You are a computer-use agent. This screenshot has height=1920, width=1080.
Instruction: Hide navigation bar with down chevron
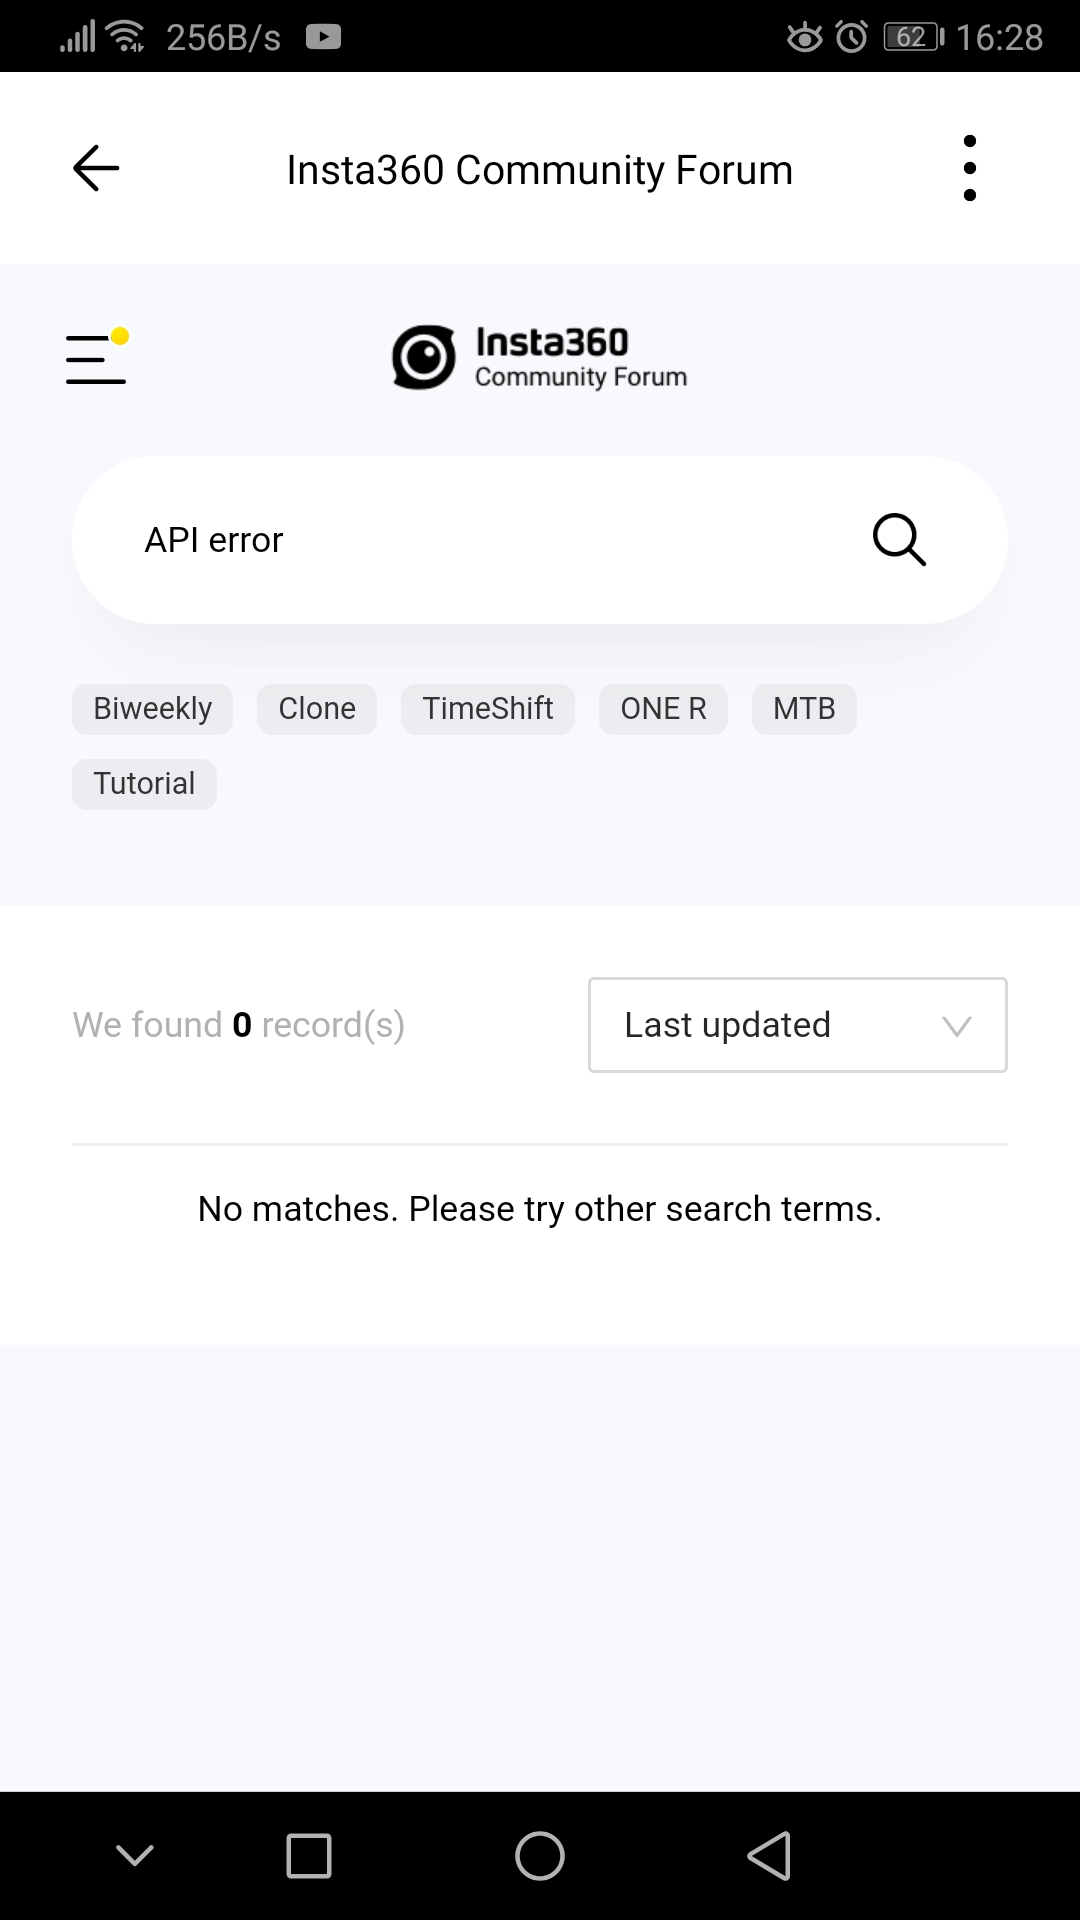pos(134,1856)
